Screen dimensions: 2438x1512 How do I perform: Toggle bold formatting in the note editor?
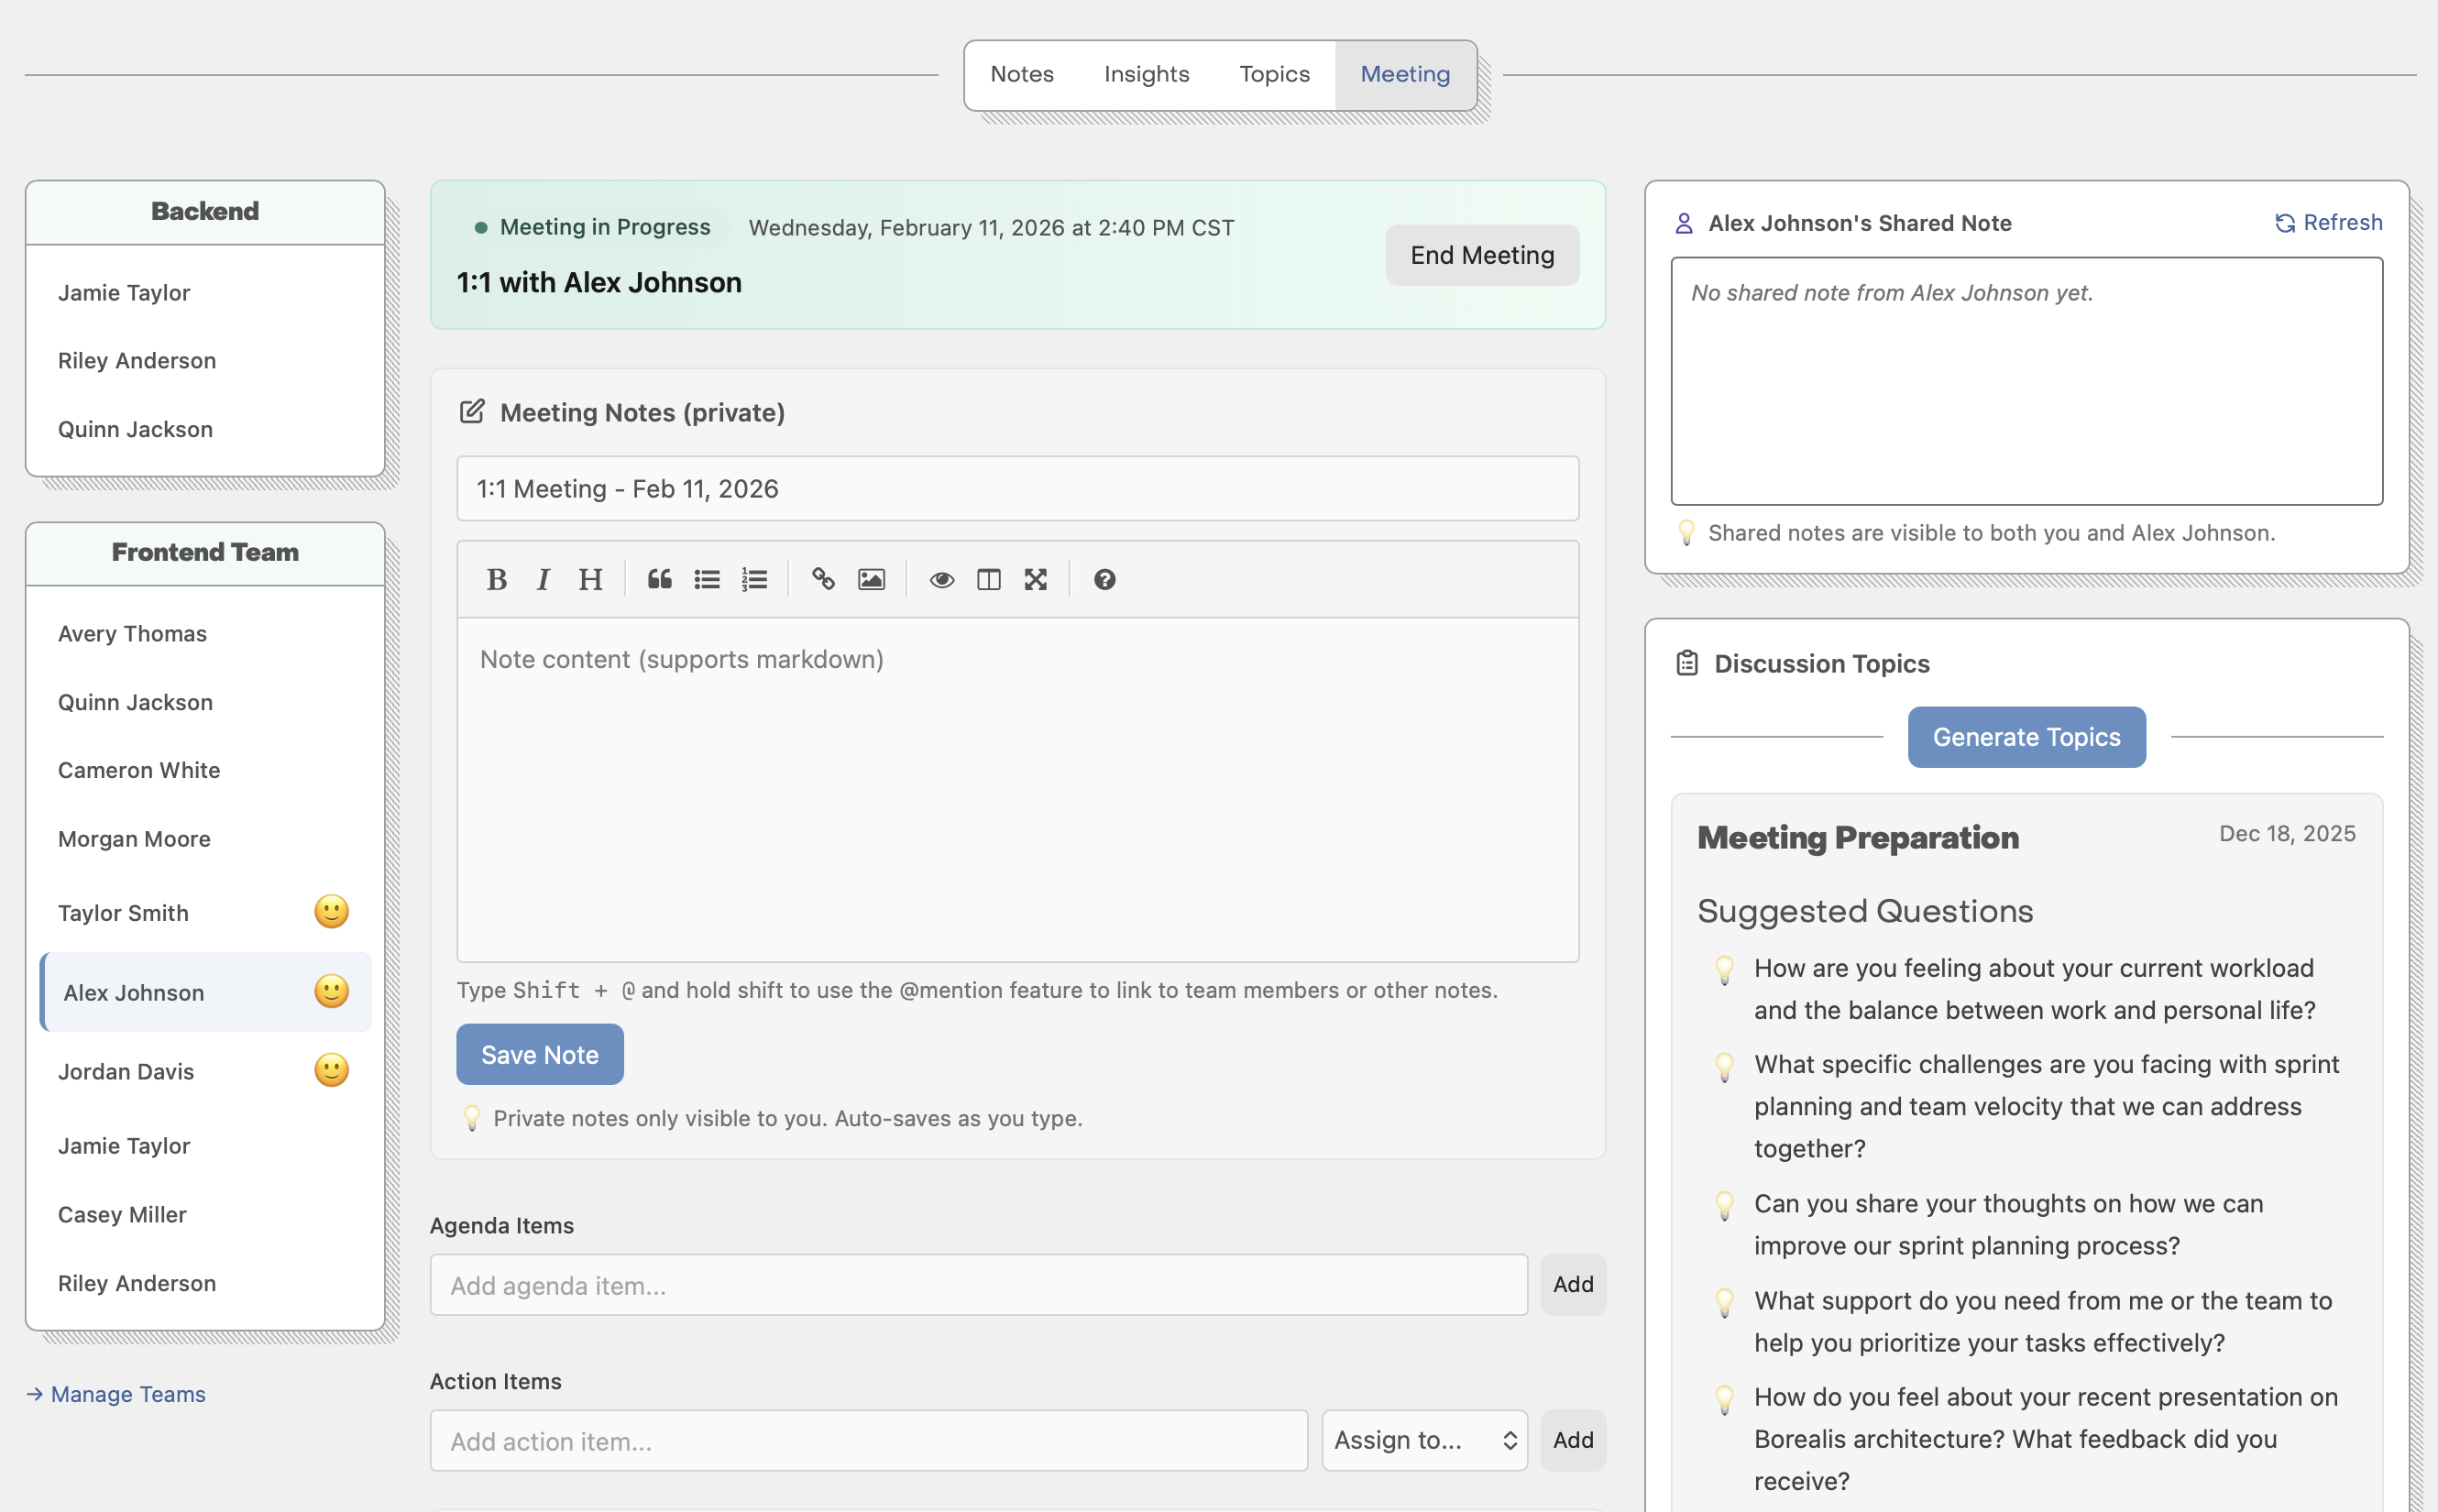497,579
